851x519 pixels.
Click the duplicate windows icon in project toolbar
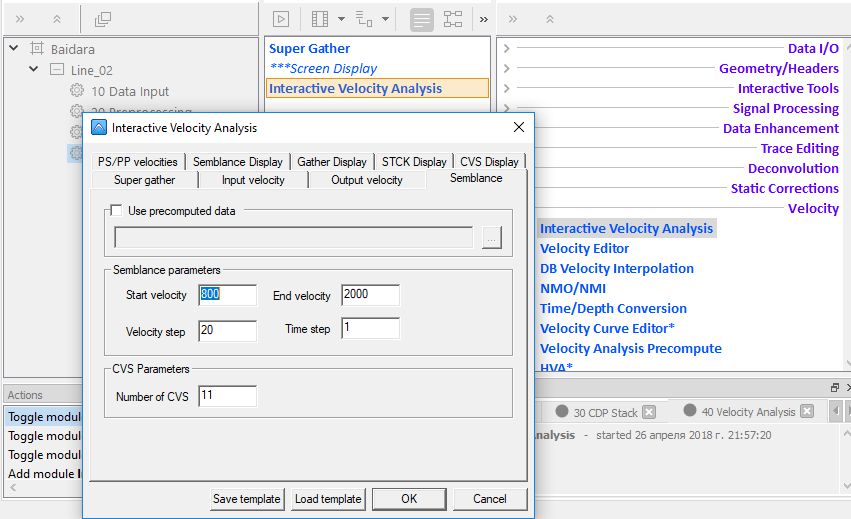[103, 20]
